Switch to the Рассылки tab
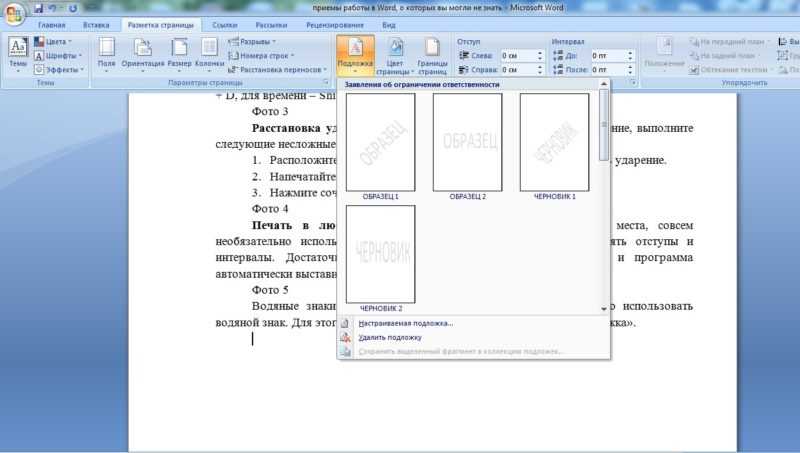Viewport: 800px width, 453px height. pyautogui.click(x=271, y=25)
